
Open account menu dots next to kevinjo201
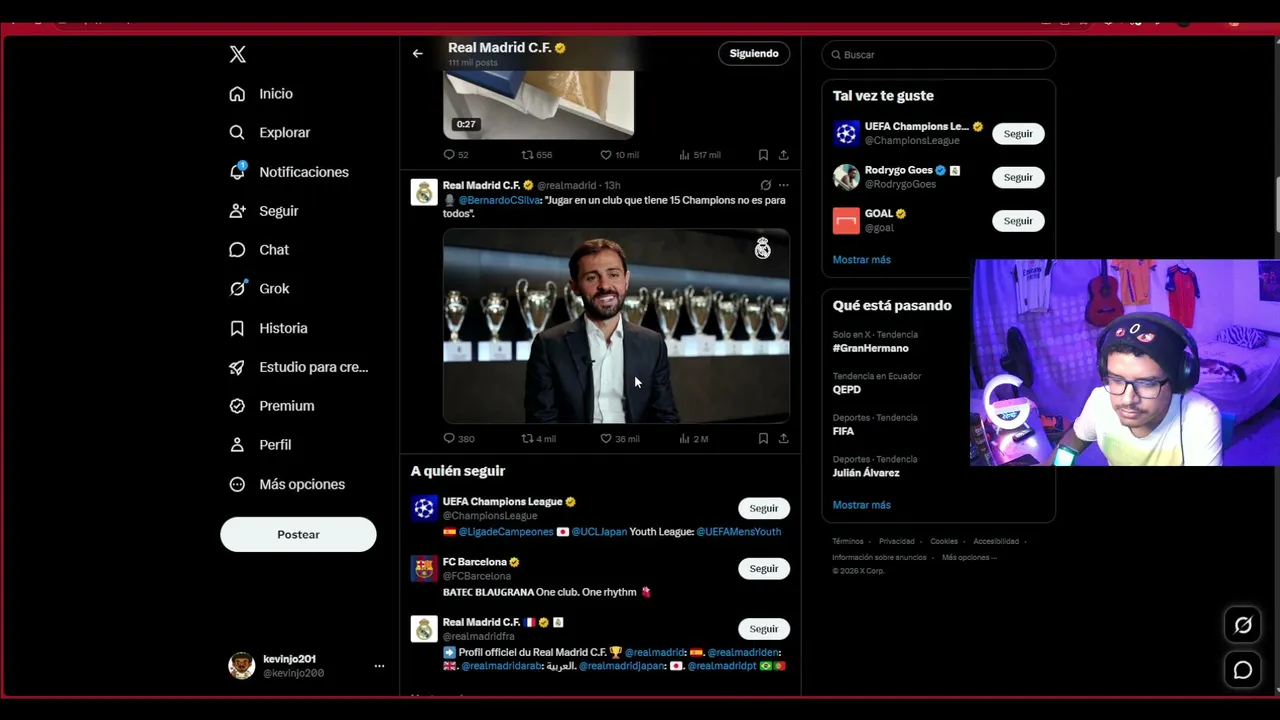(x=379, y=666)
